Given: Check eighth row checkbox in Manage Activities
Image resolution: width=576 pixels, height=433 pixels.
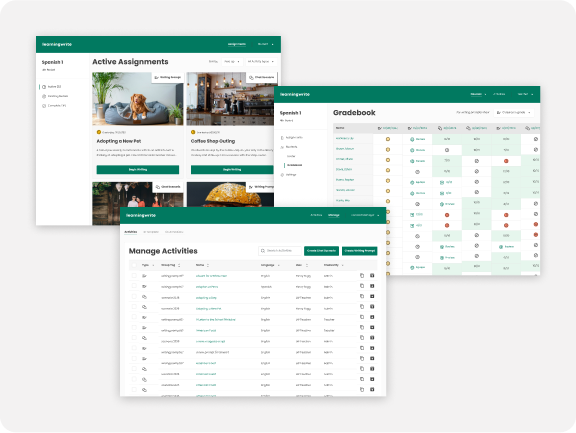Looking at the screenshot, I should tap(134, 348).
